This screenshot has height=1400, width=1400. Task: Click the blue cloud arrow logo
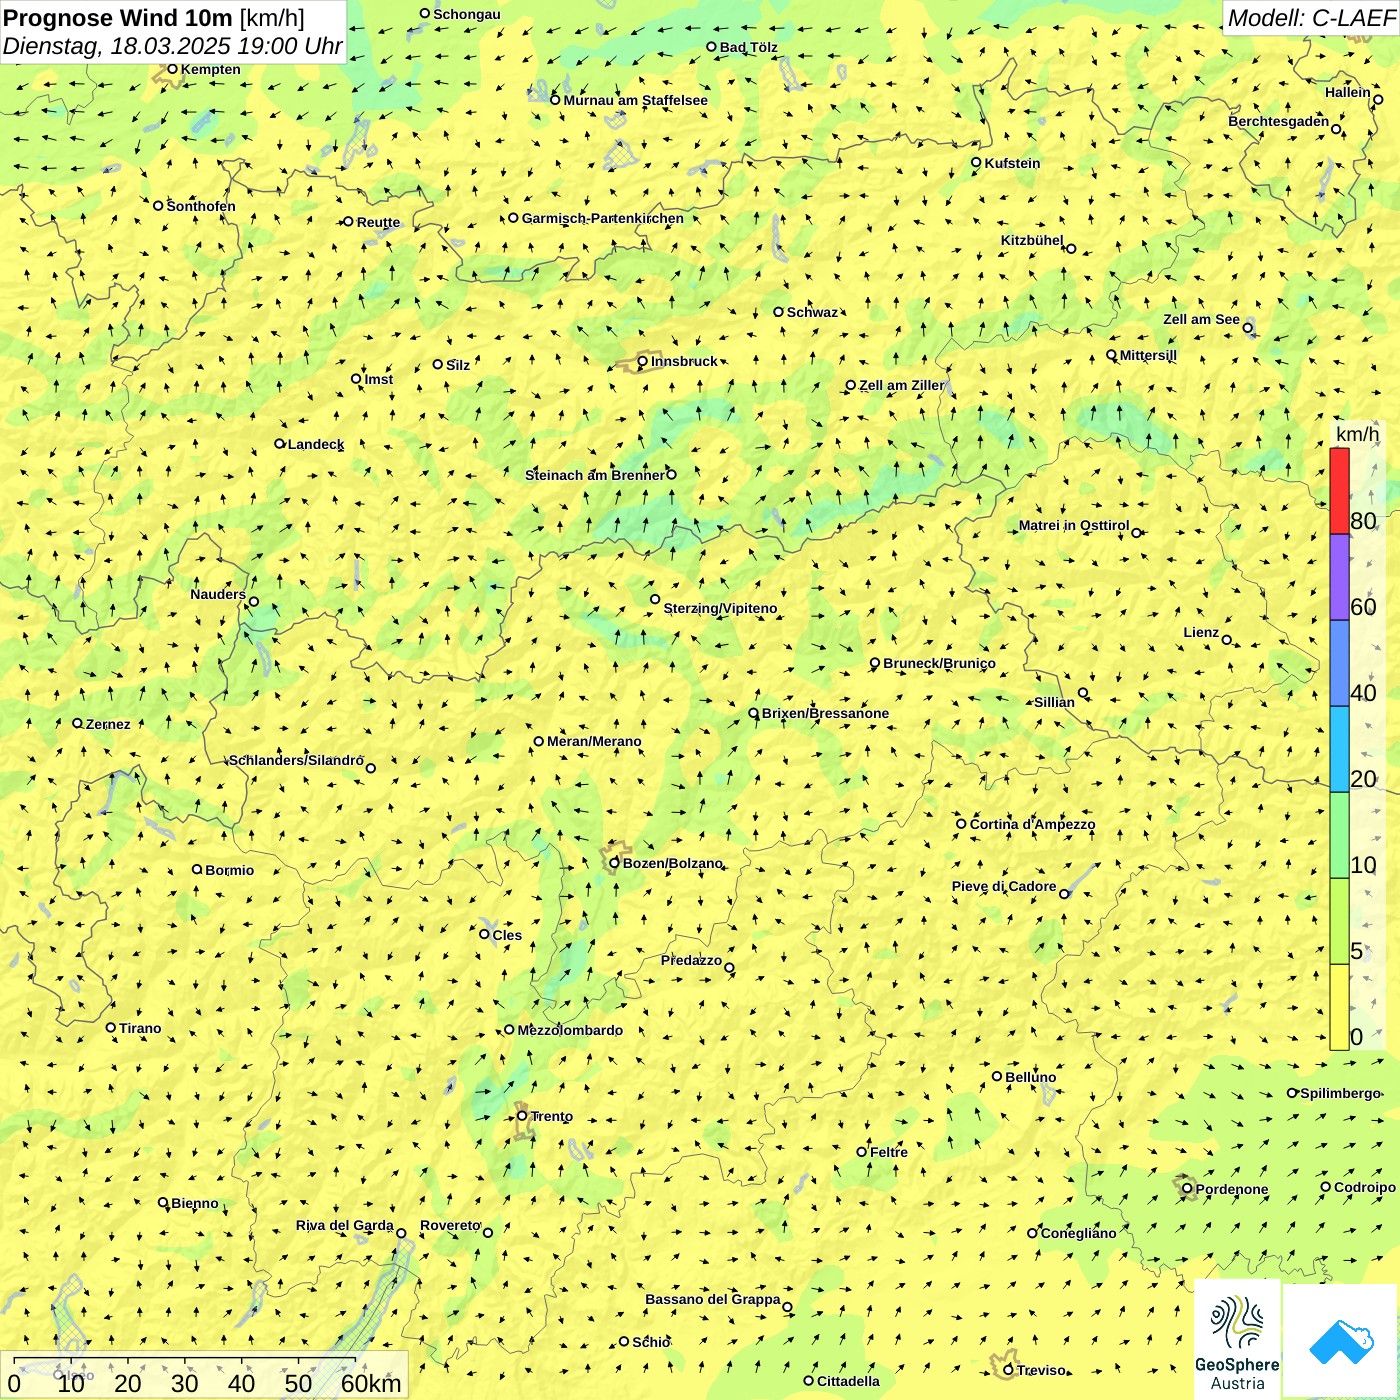(x=1340, y=1341)
